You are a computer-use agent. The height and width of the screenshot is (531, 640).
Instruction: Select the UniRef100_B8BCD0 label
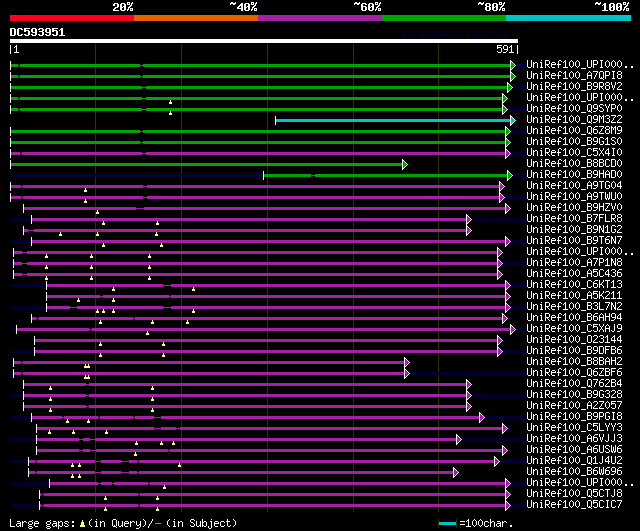pyautogui.click(x=574, y=164)
